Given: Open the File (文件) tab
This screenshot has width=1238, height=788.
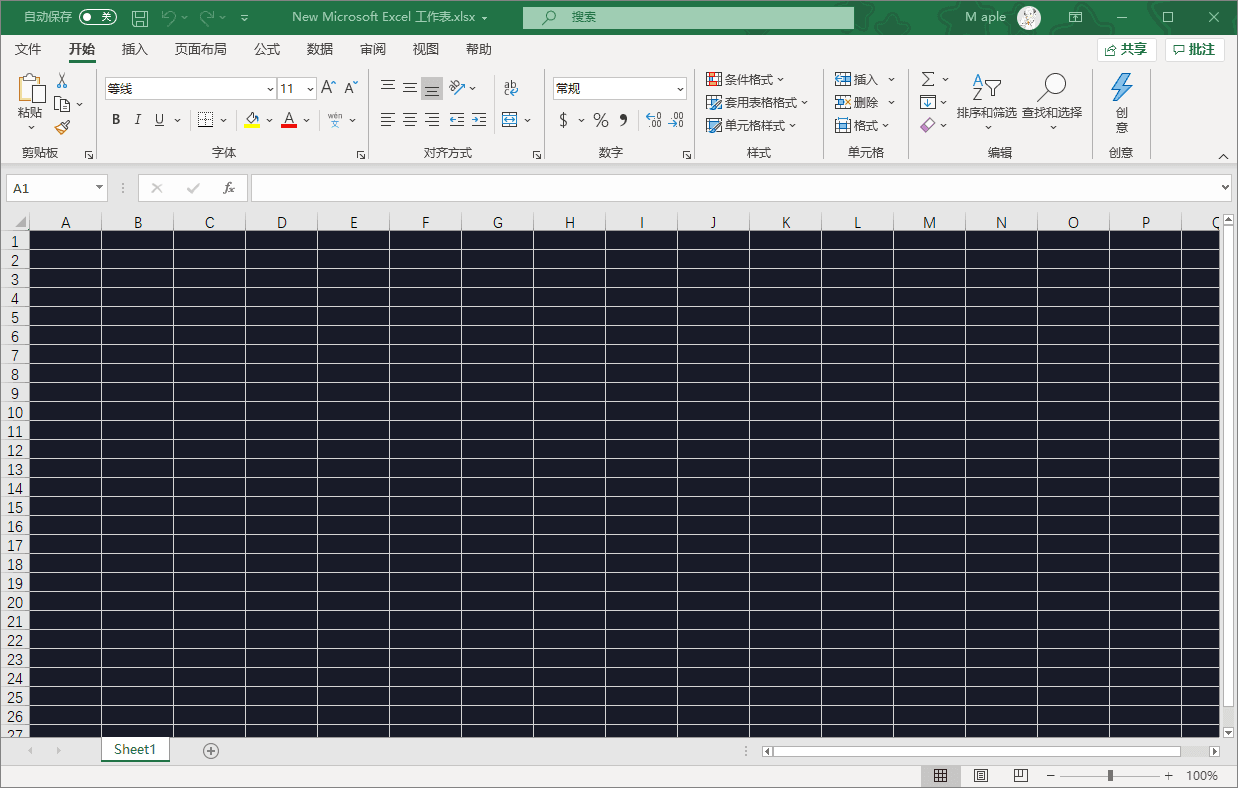Looking at the screenshot, I should pos(28,49).
